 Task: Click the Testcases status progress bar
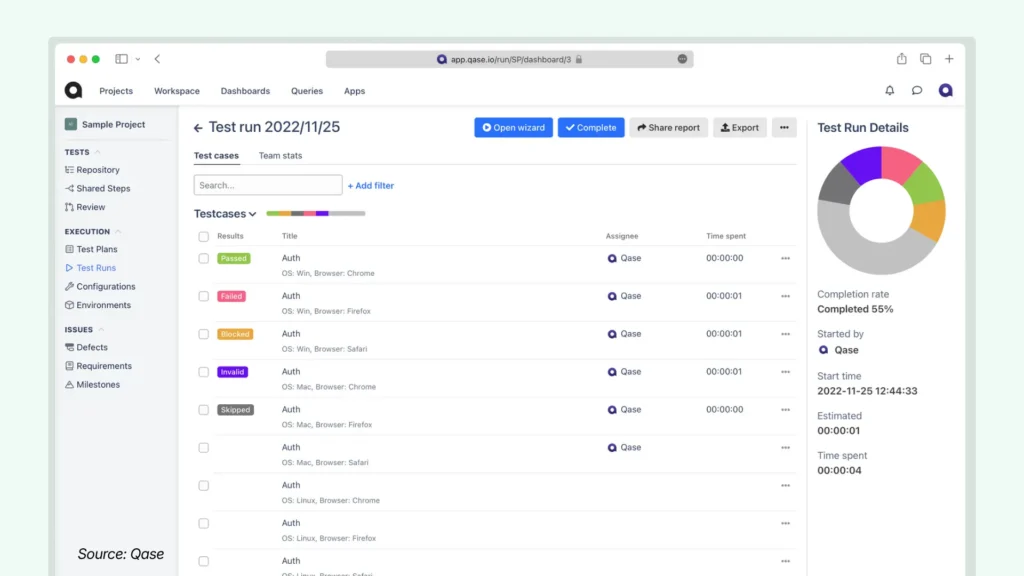click(315, 214)
